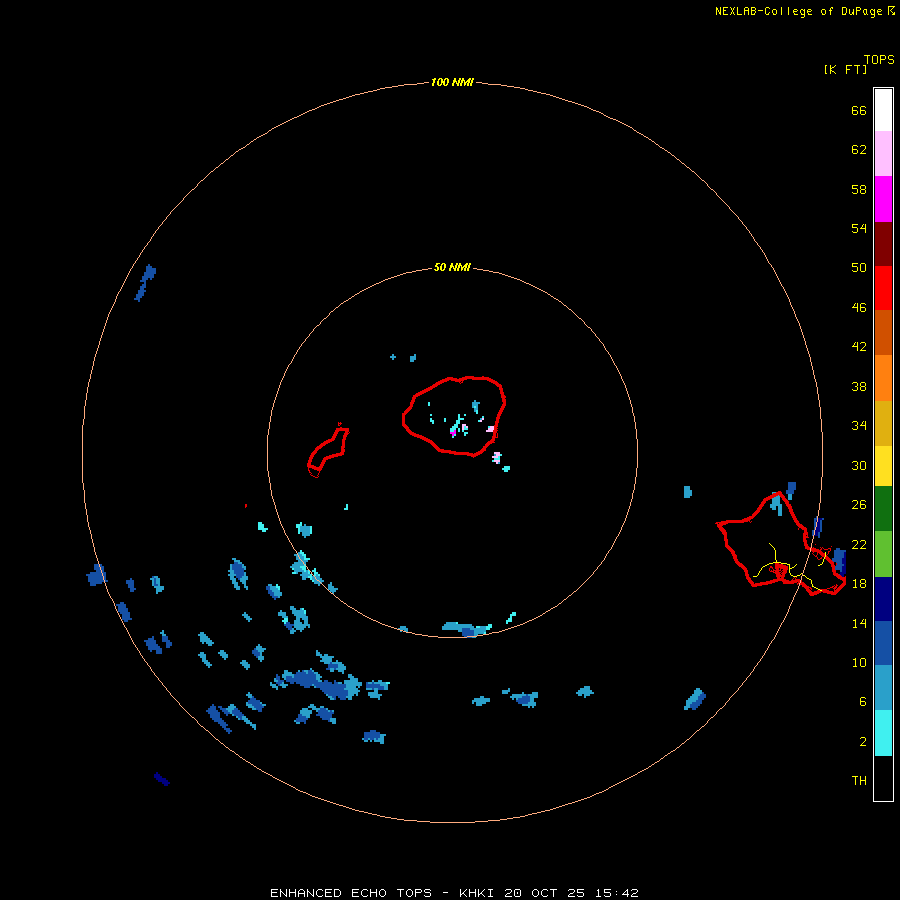Viewport: 900px width, 900px height.
Task: Click the black TH threshold swatch
Action: [x=883, y=778]
